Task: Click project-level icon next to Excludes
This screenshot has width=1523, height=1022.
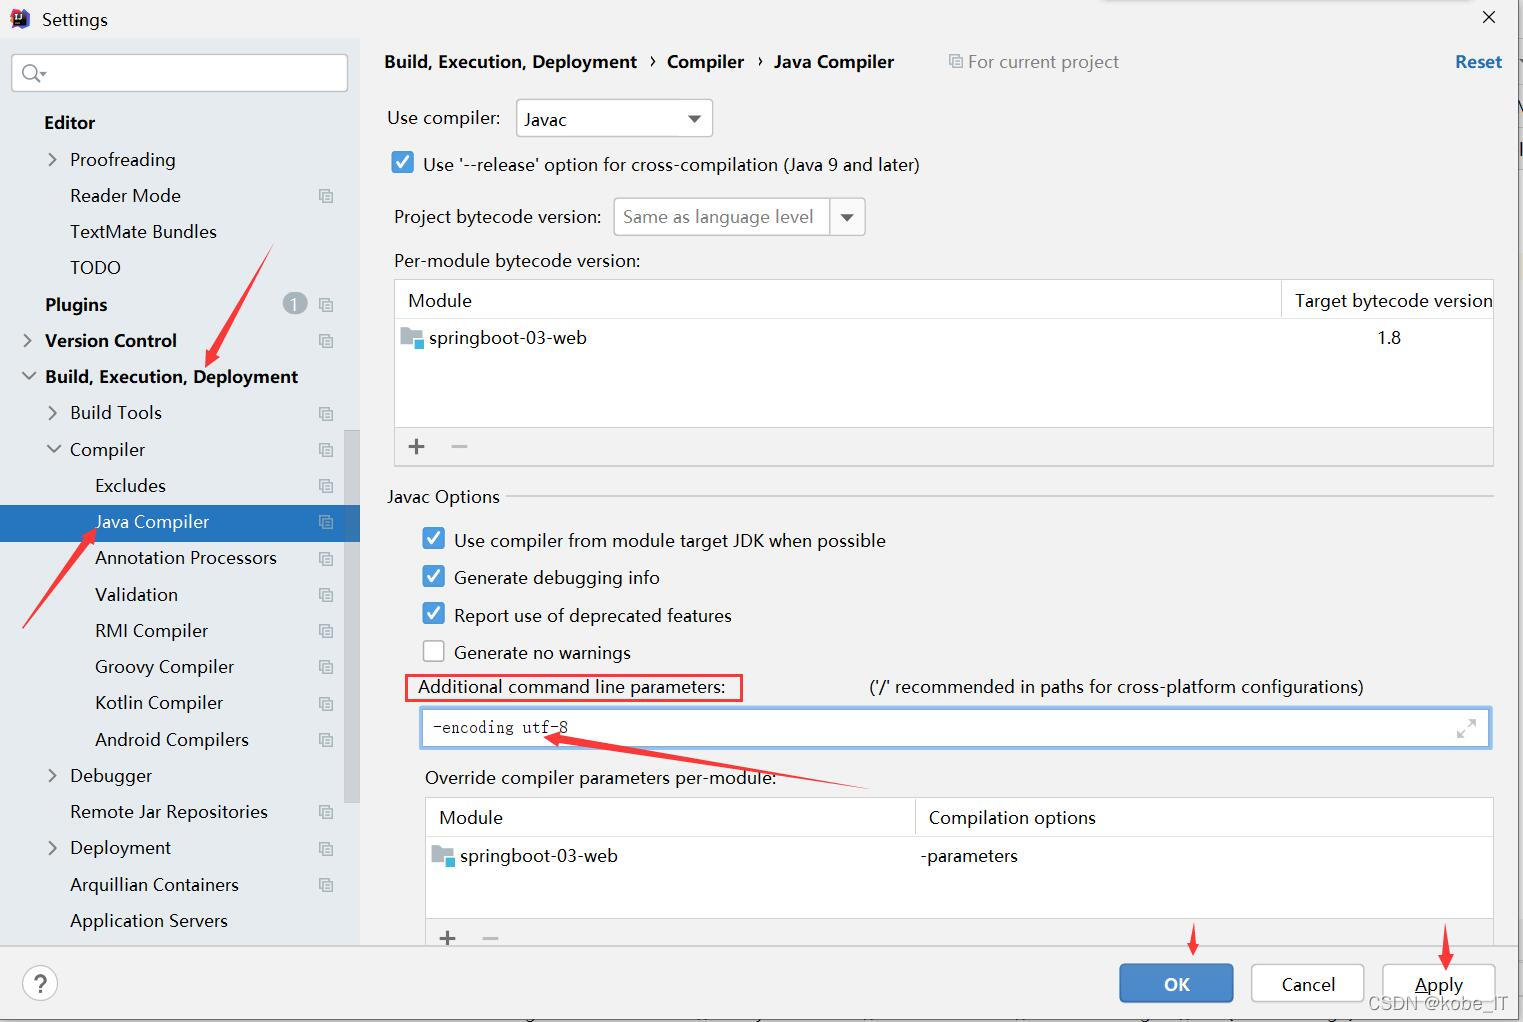Action: [x=326, y=486]
